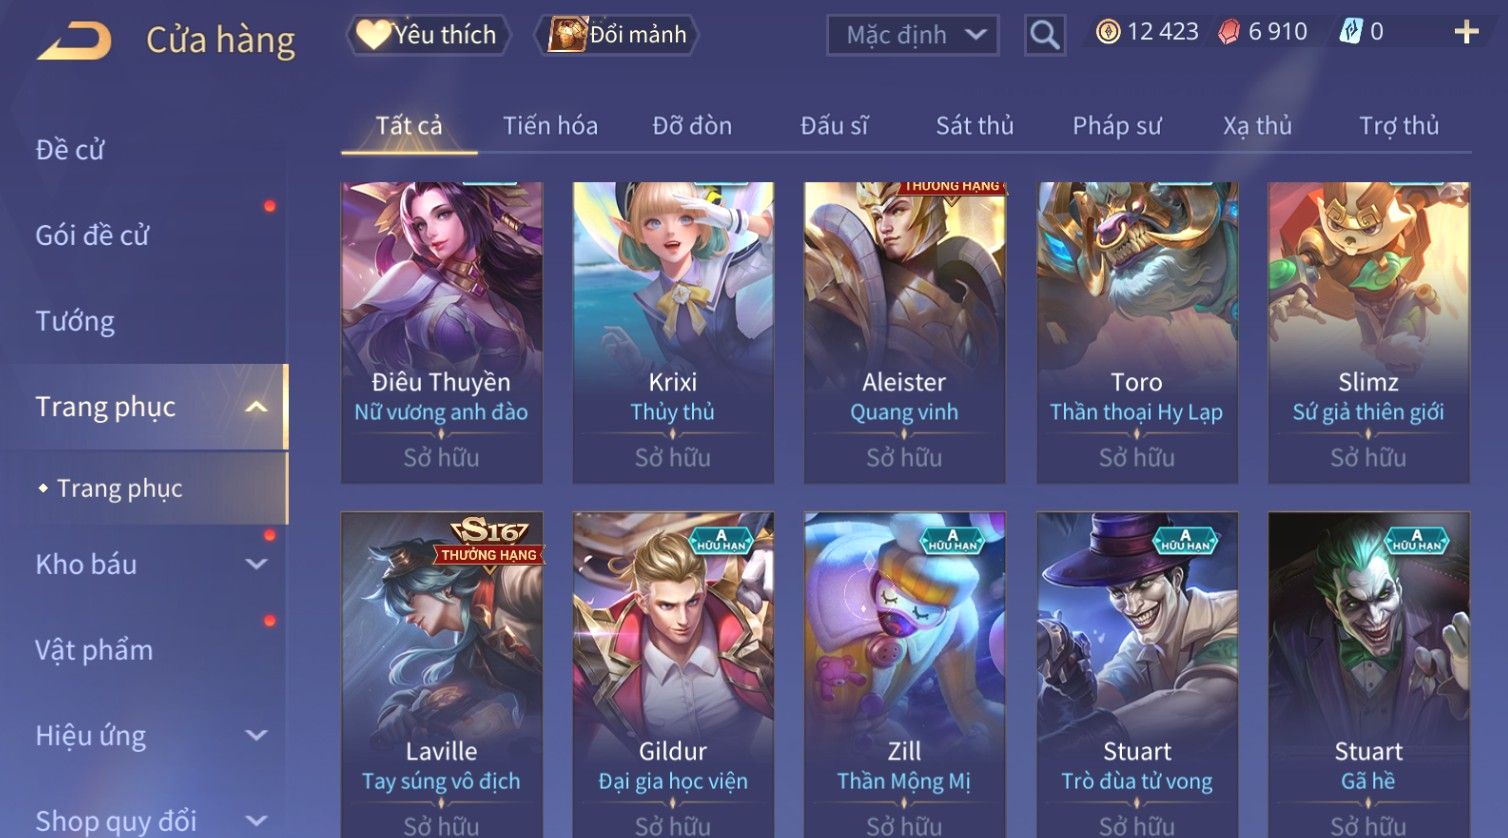This screenshot has width=1508, height=838.
Task: Go to Tướng in the sidebar
Action: pos(75,321)
